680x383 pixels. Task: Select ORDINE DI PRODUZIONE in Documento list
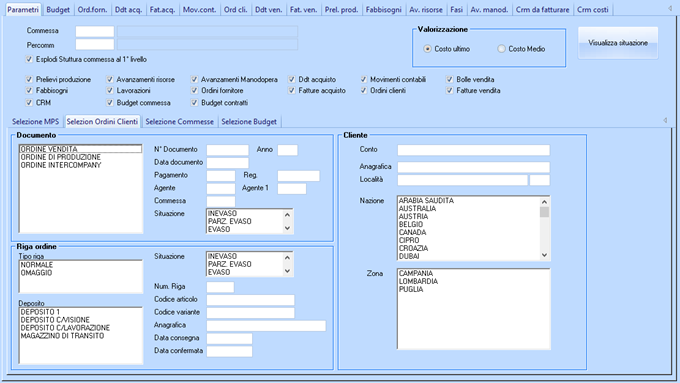click(x=81, y=157)
